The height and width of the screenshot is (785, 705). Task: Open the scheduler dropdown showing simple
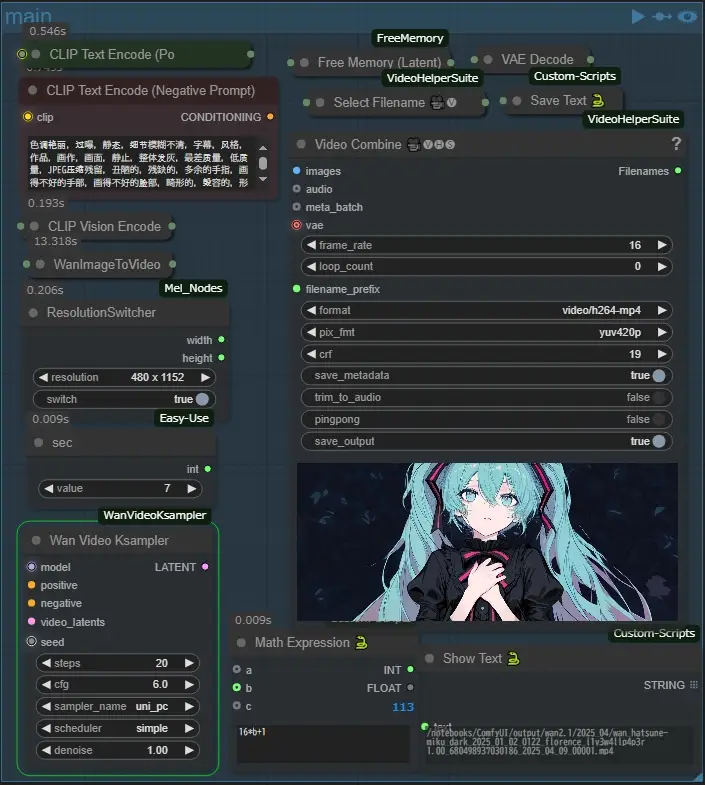pos(118,728)
